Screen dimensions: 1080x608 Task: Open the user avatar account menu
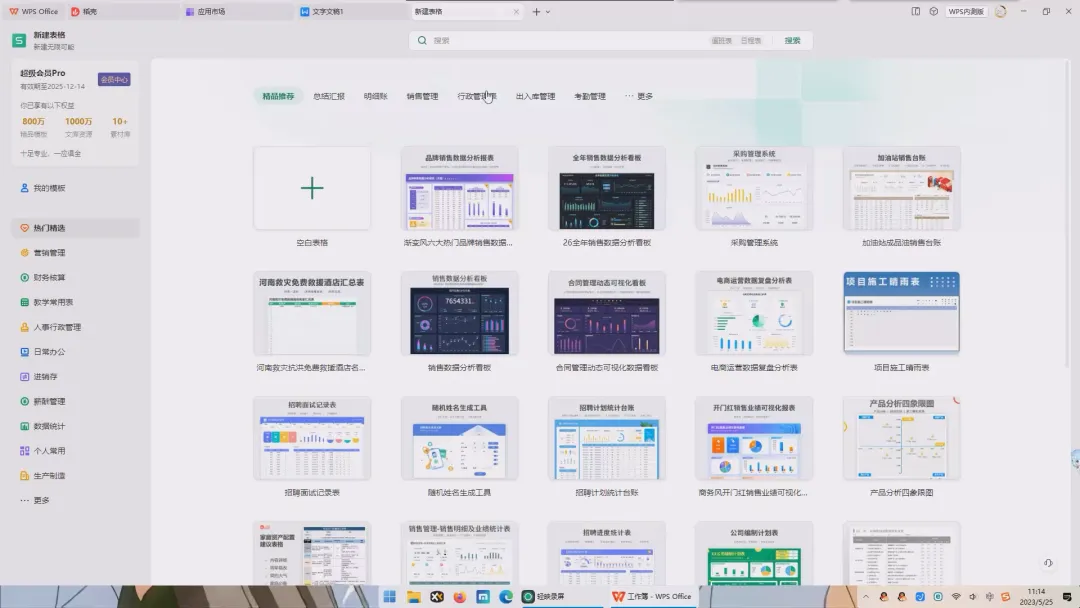pyautogui.click(x=1001, y=12)
